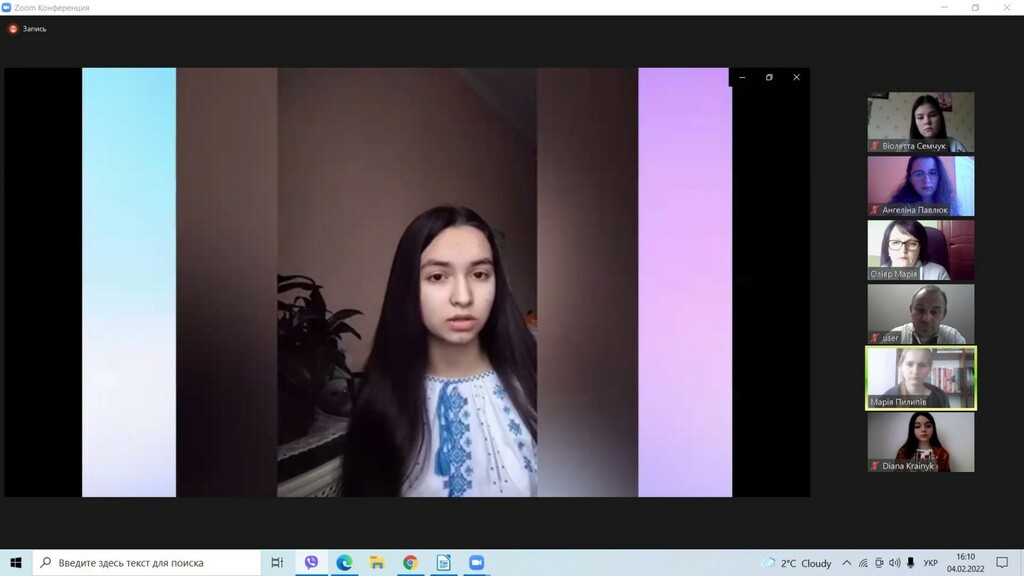Switch the УКР keyboard language indicator

click(x=930, y=563)
